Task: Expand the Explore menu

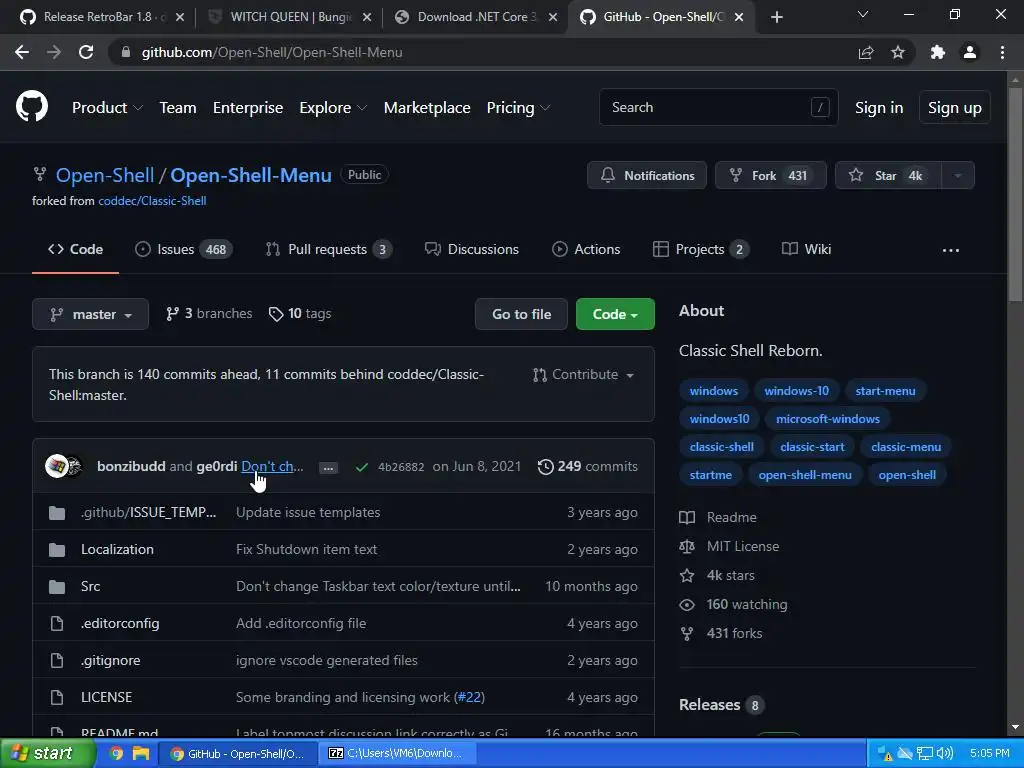Action: (x=333, y=108)
